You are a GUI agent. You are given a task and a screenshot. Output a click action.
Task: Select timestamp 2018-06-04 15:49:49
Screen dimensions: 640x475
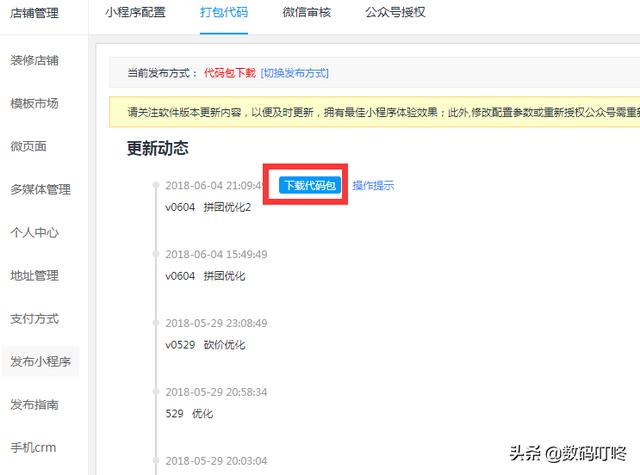click(x=216, y=254)
